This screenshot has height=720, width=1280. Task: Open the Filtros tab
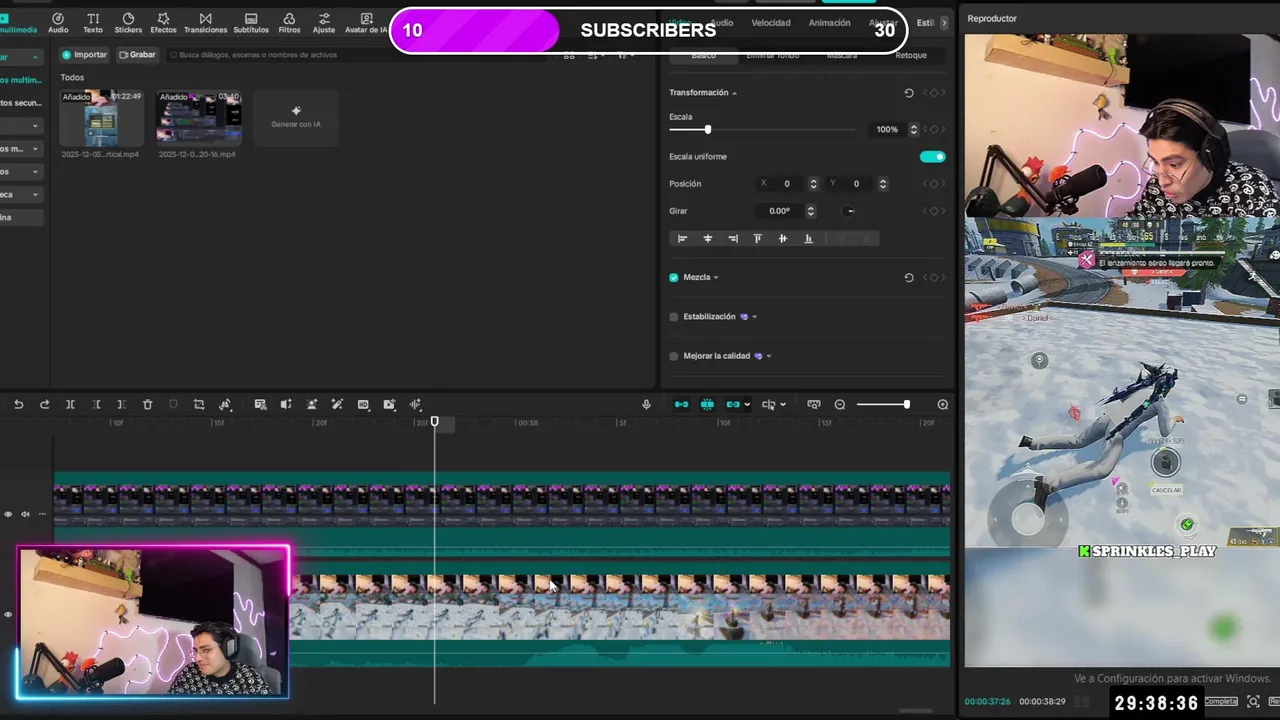[x=289, y=23]
